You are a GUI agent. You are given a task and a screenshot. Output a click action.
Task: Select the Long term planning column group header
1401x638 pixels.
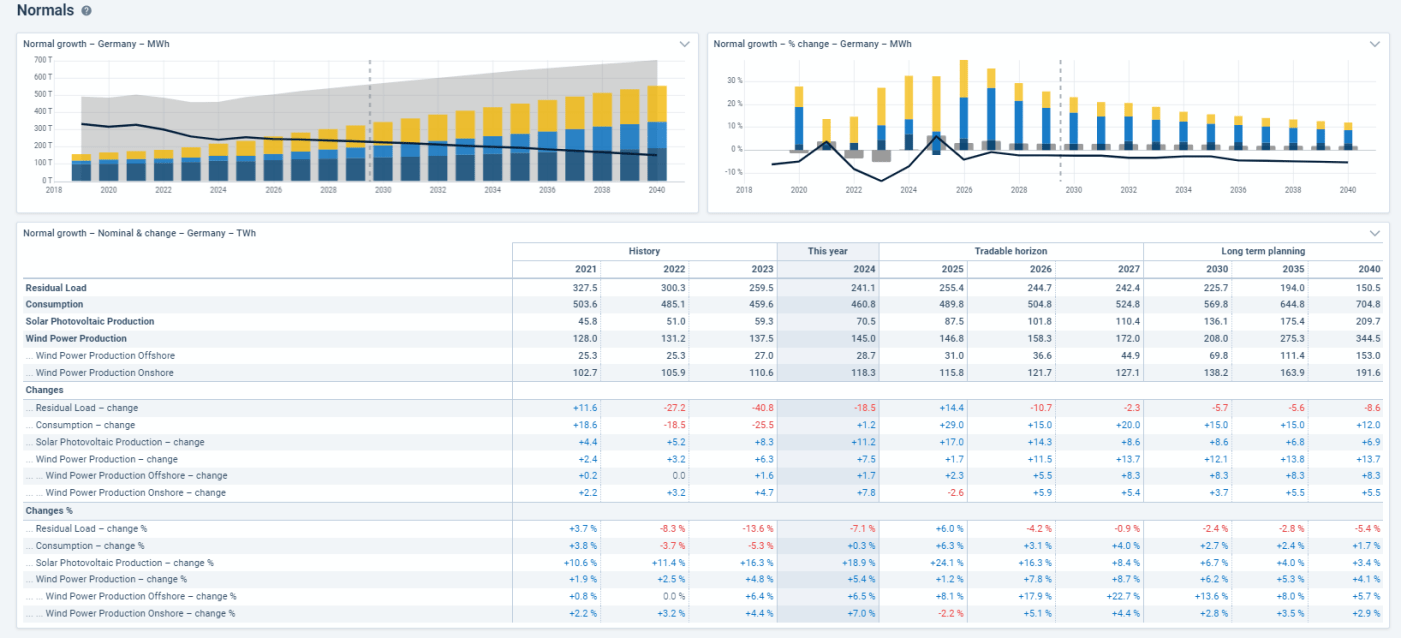[1263, 251]
